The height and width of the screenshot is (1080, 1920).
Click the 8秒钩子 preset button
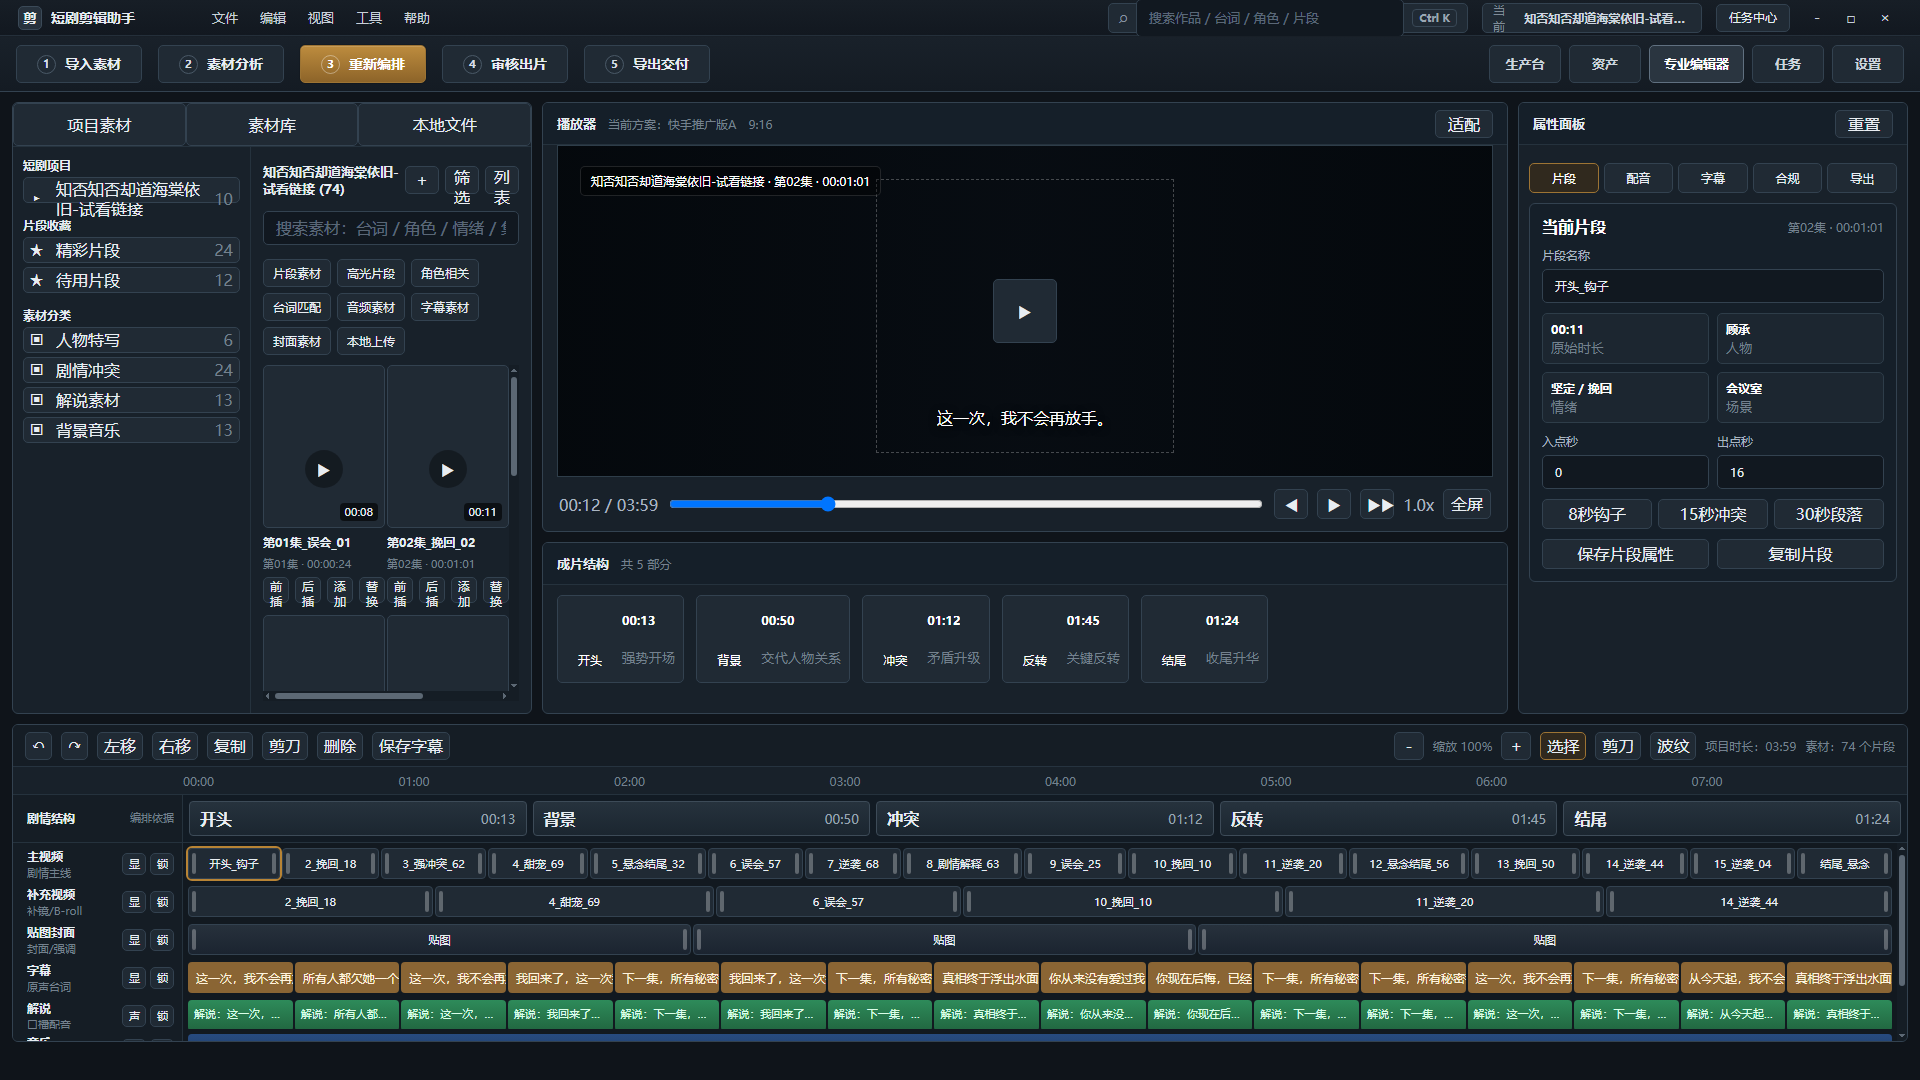[1597, 514]
